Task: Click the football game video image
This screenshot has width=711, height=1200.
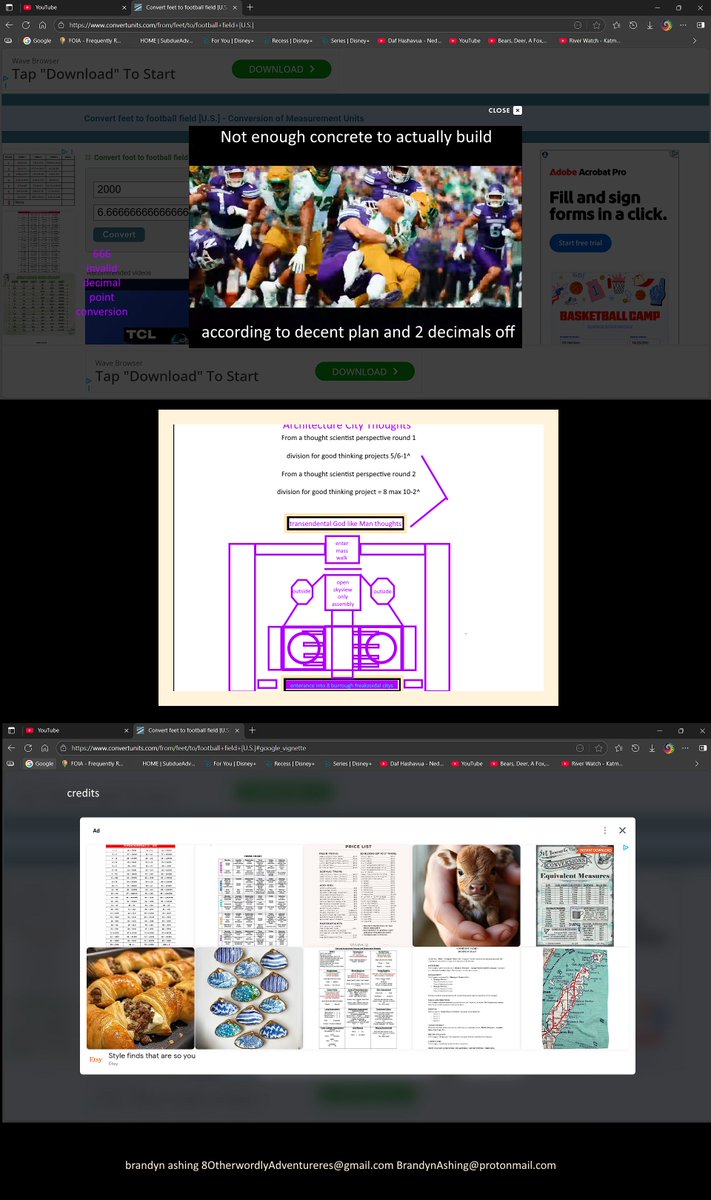Action: point(355,235)
